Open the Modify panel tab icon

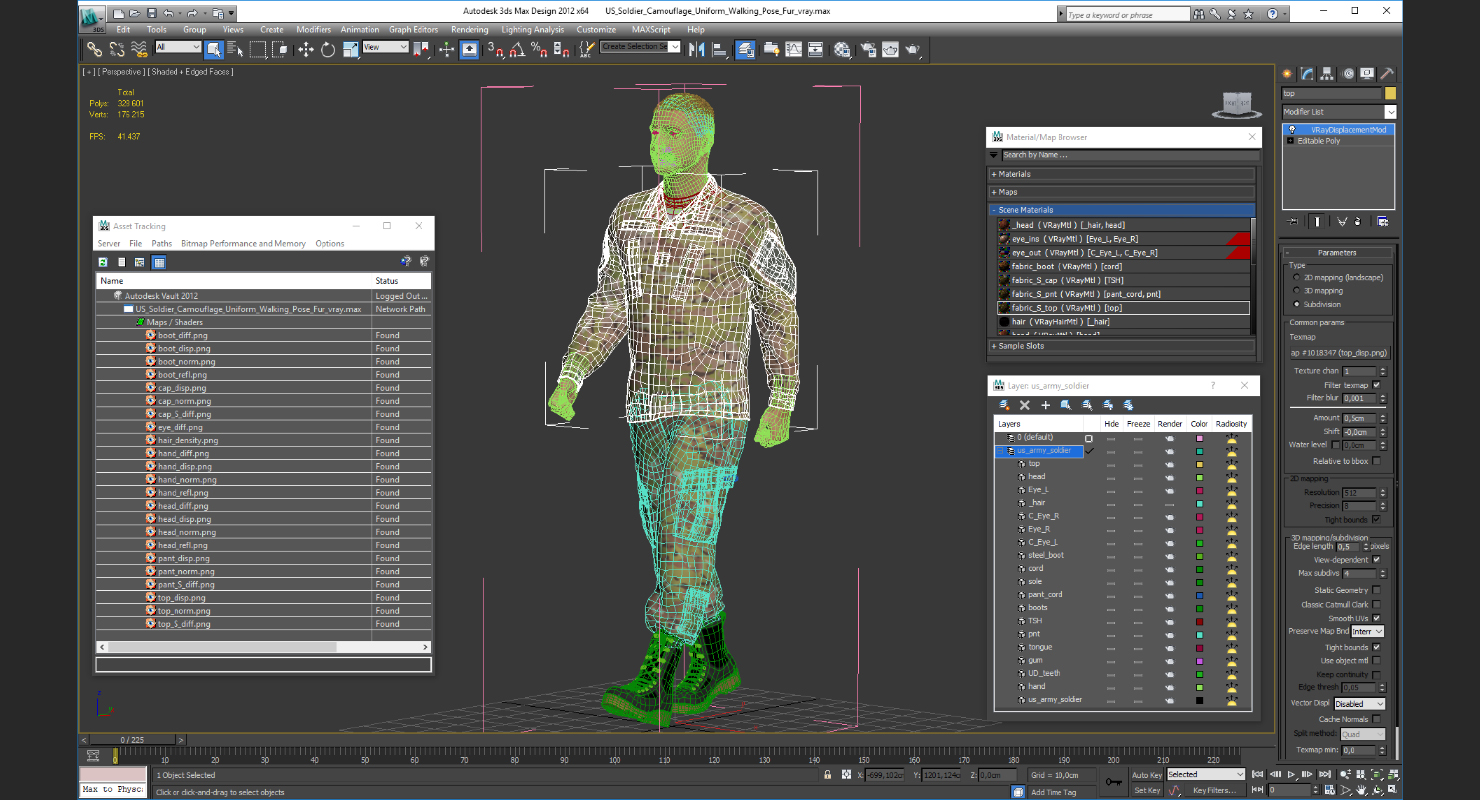coord(1307,74)
